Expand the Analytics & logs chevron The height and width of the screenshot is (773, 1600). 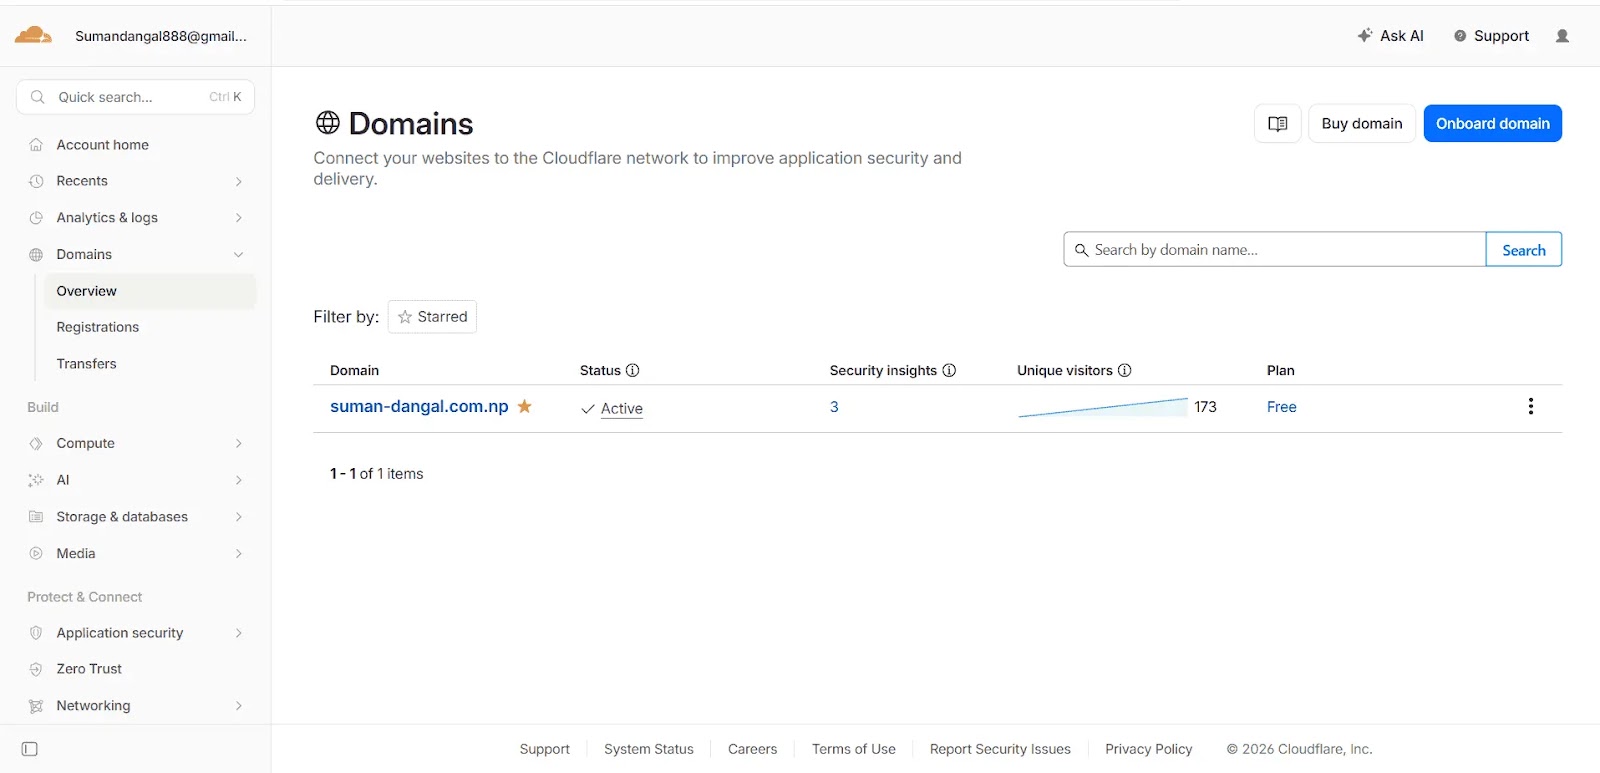tap(238, 218)
